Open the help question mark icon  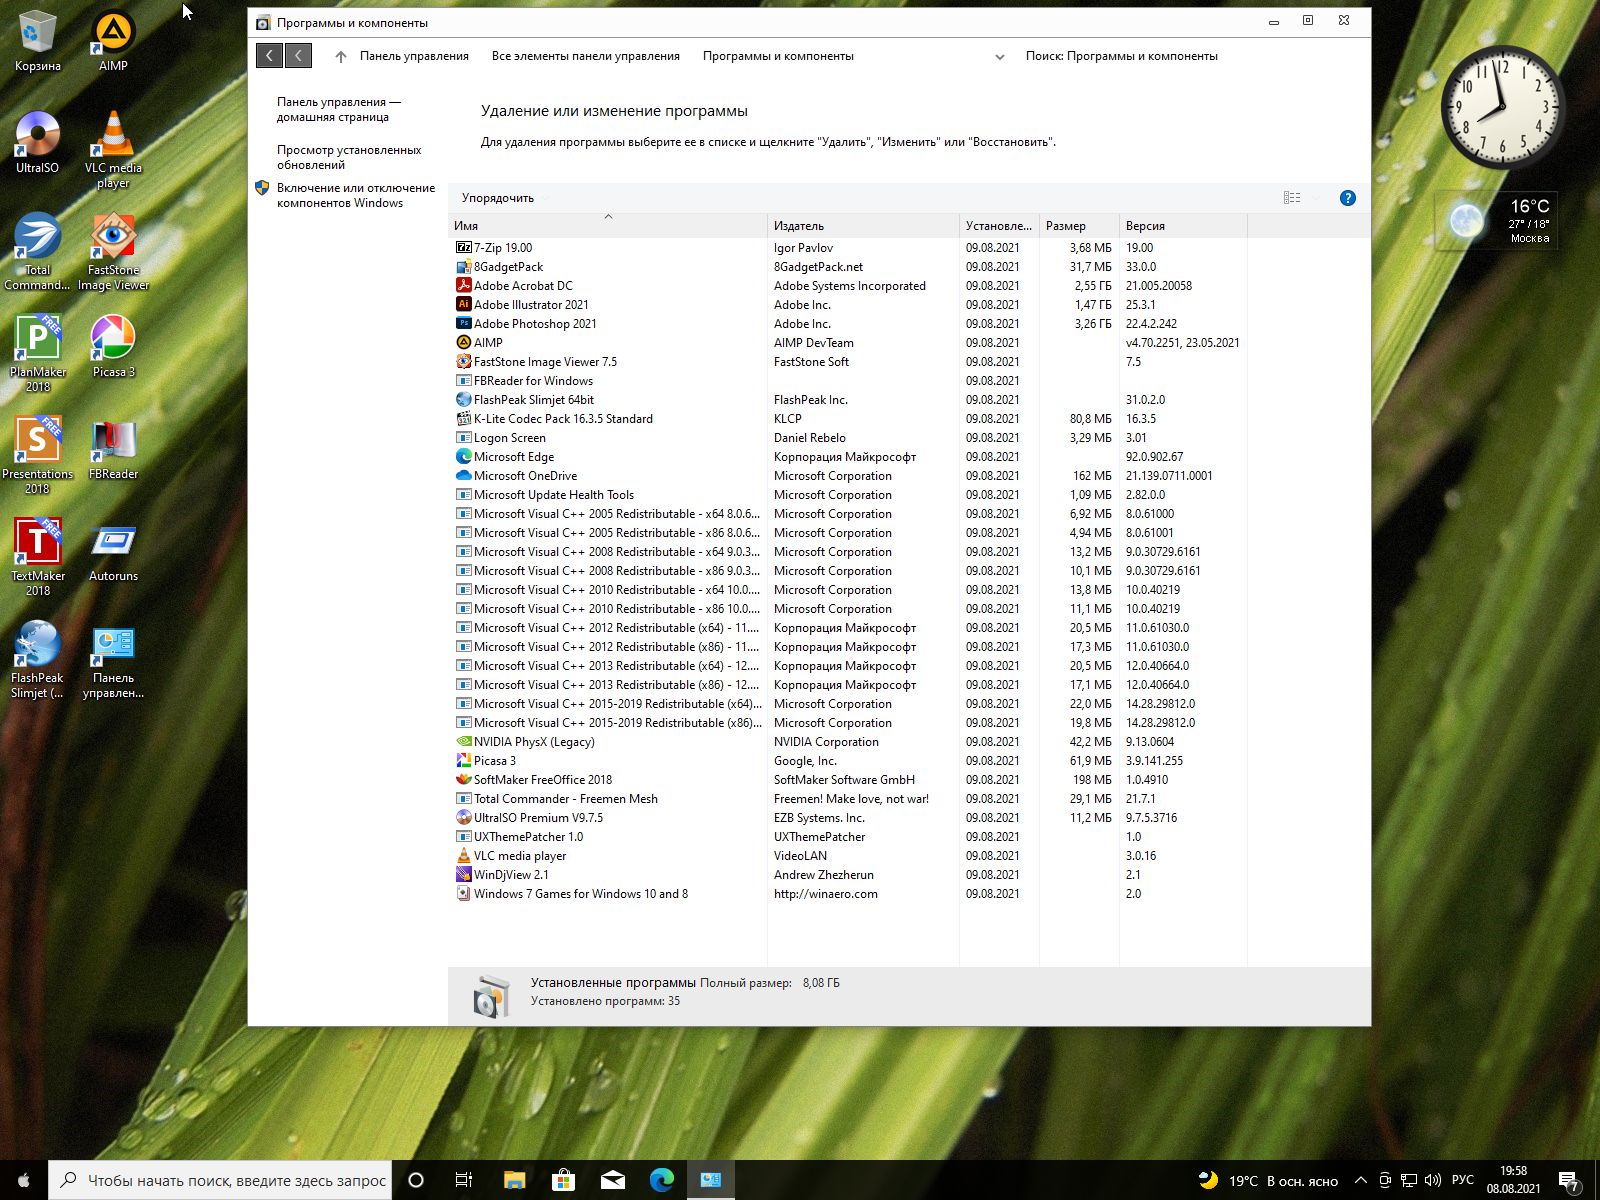tap(1347, 198)
